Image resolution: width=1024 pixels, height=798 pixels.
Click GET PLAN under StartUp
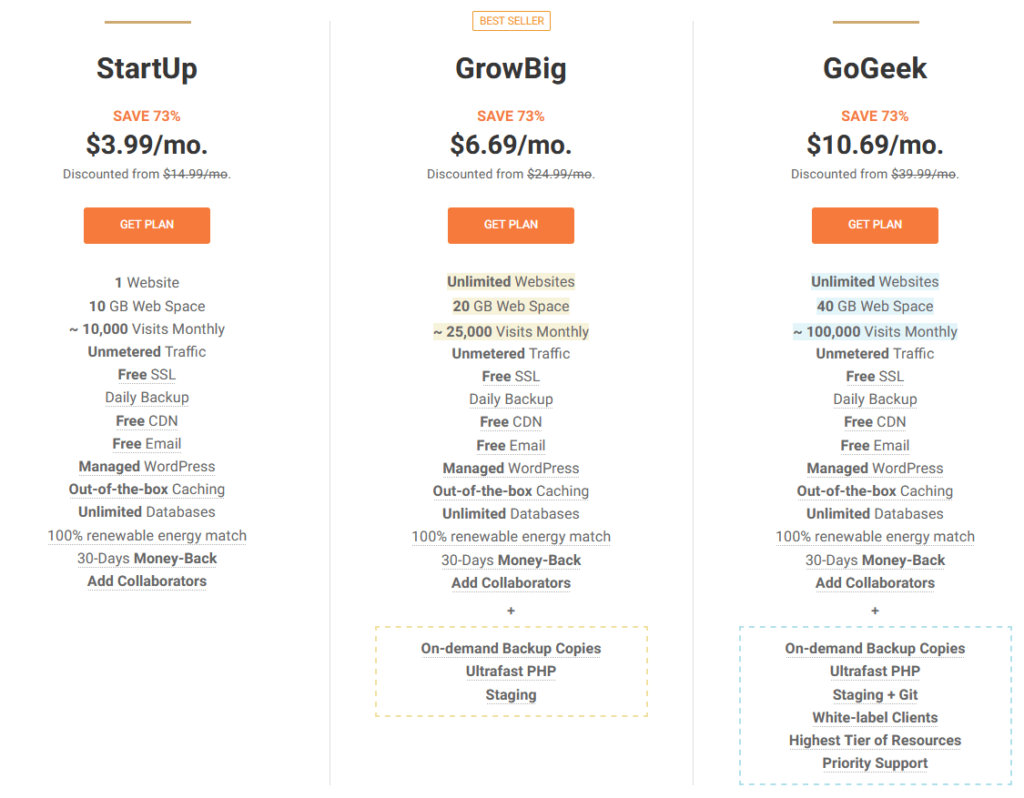pos(147,225)
